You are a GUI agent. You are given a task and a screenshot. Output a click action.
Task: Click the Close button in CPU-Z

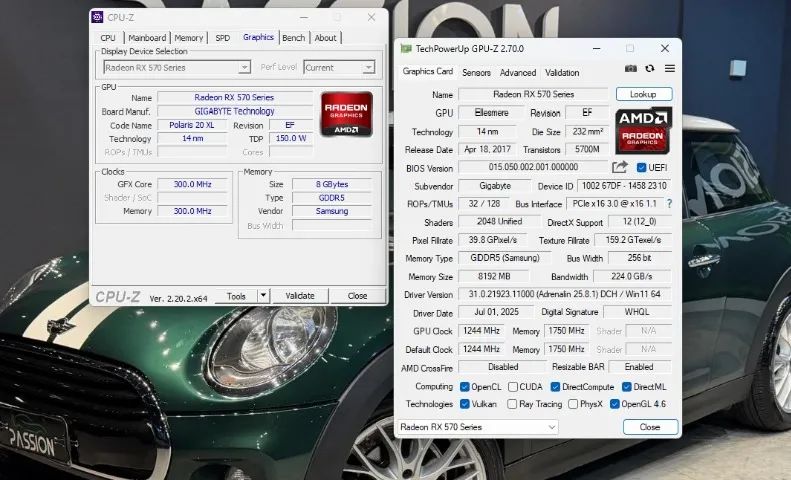(x=357, y=296)
